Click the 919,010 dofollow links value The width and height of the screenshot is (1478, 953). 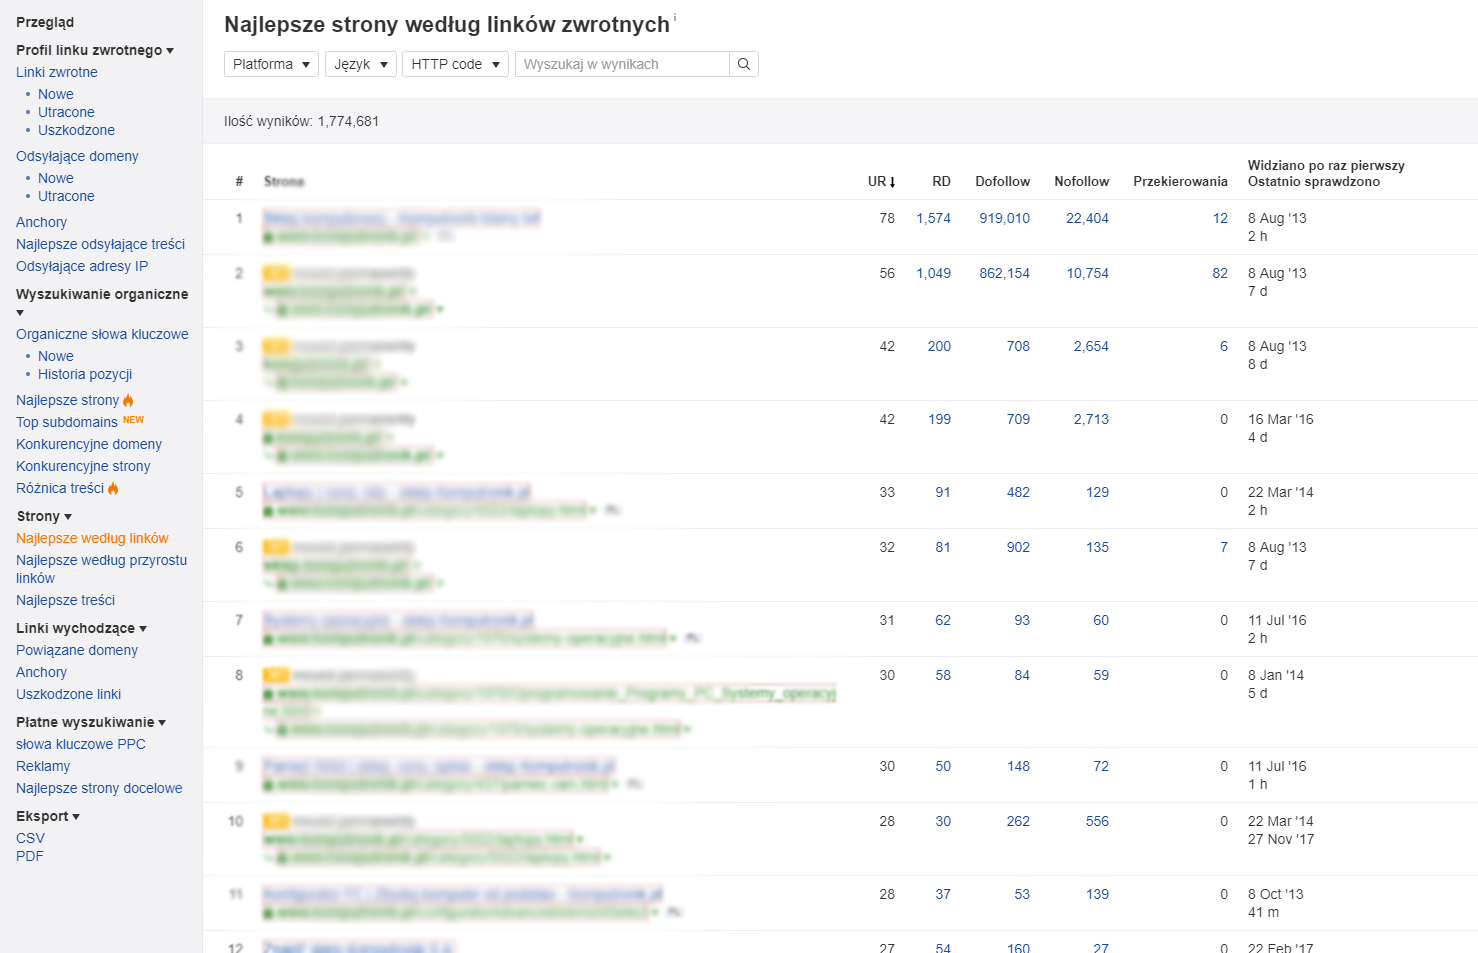(x=1004, y=218)
